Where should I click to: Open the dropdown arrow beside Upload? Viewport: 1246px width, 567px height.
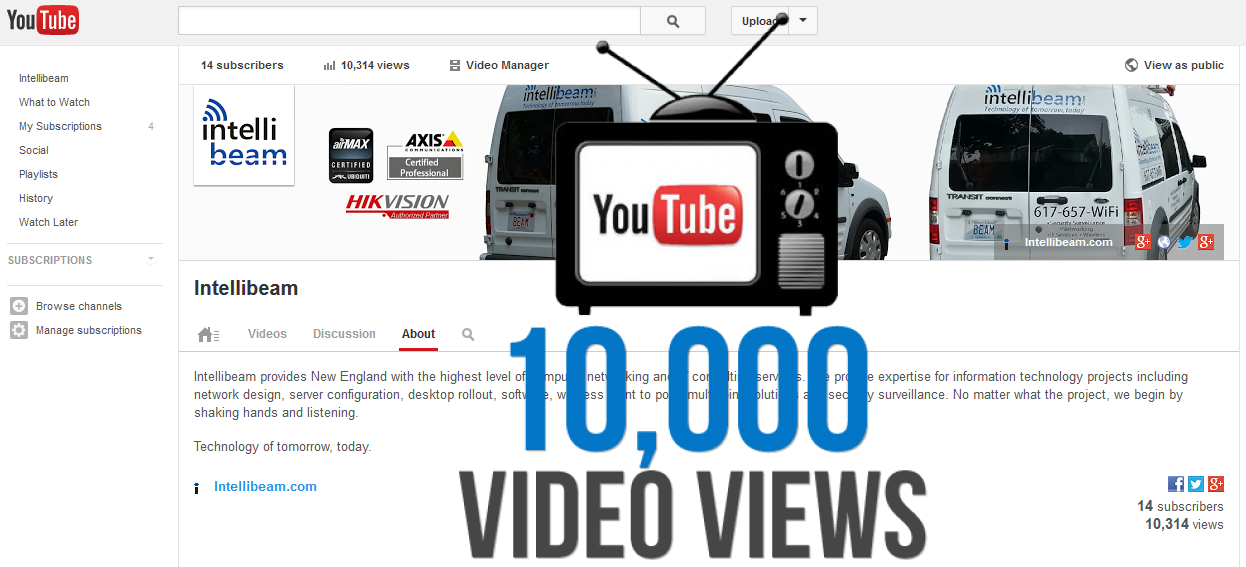803,21
